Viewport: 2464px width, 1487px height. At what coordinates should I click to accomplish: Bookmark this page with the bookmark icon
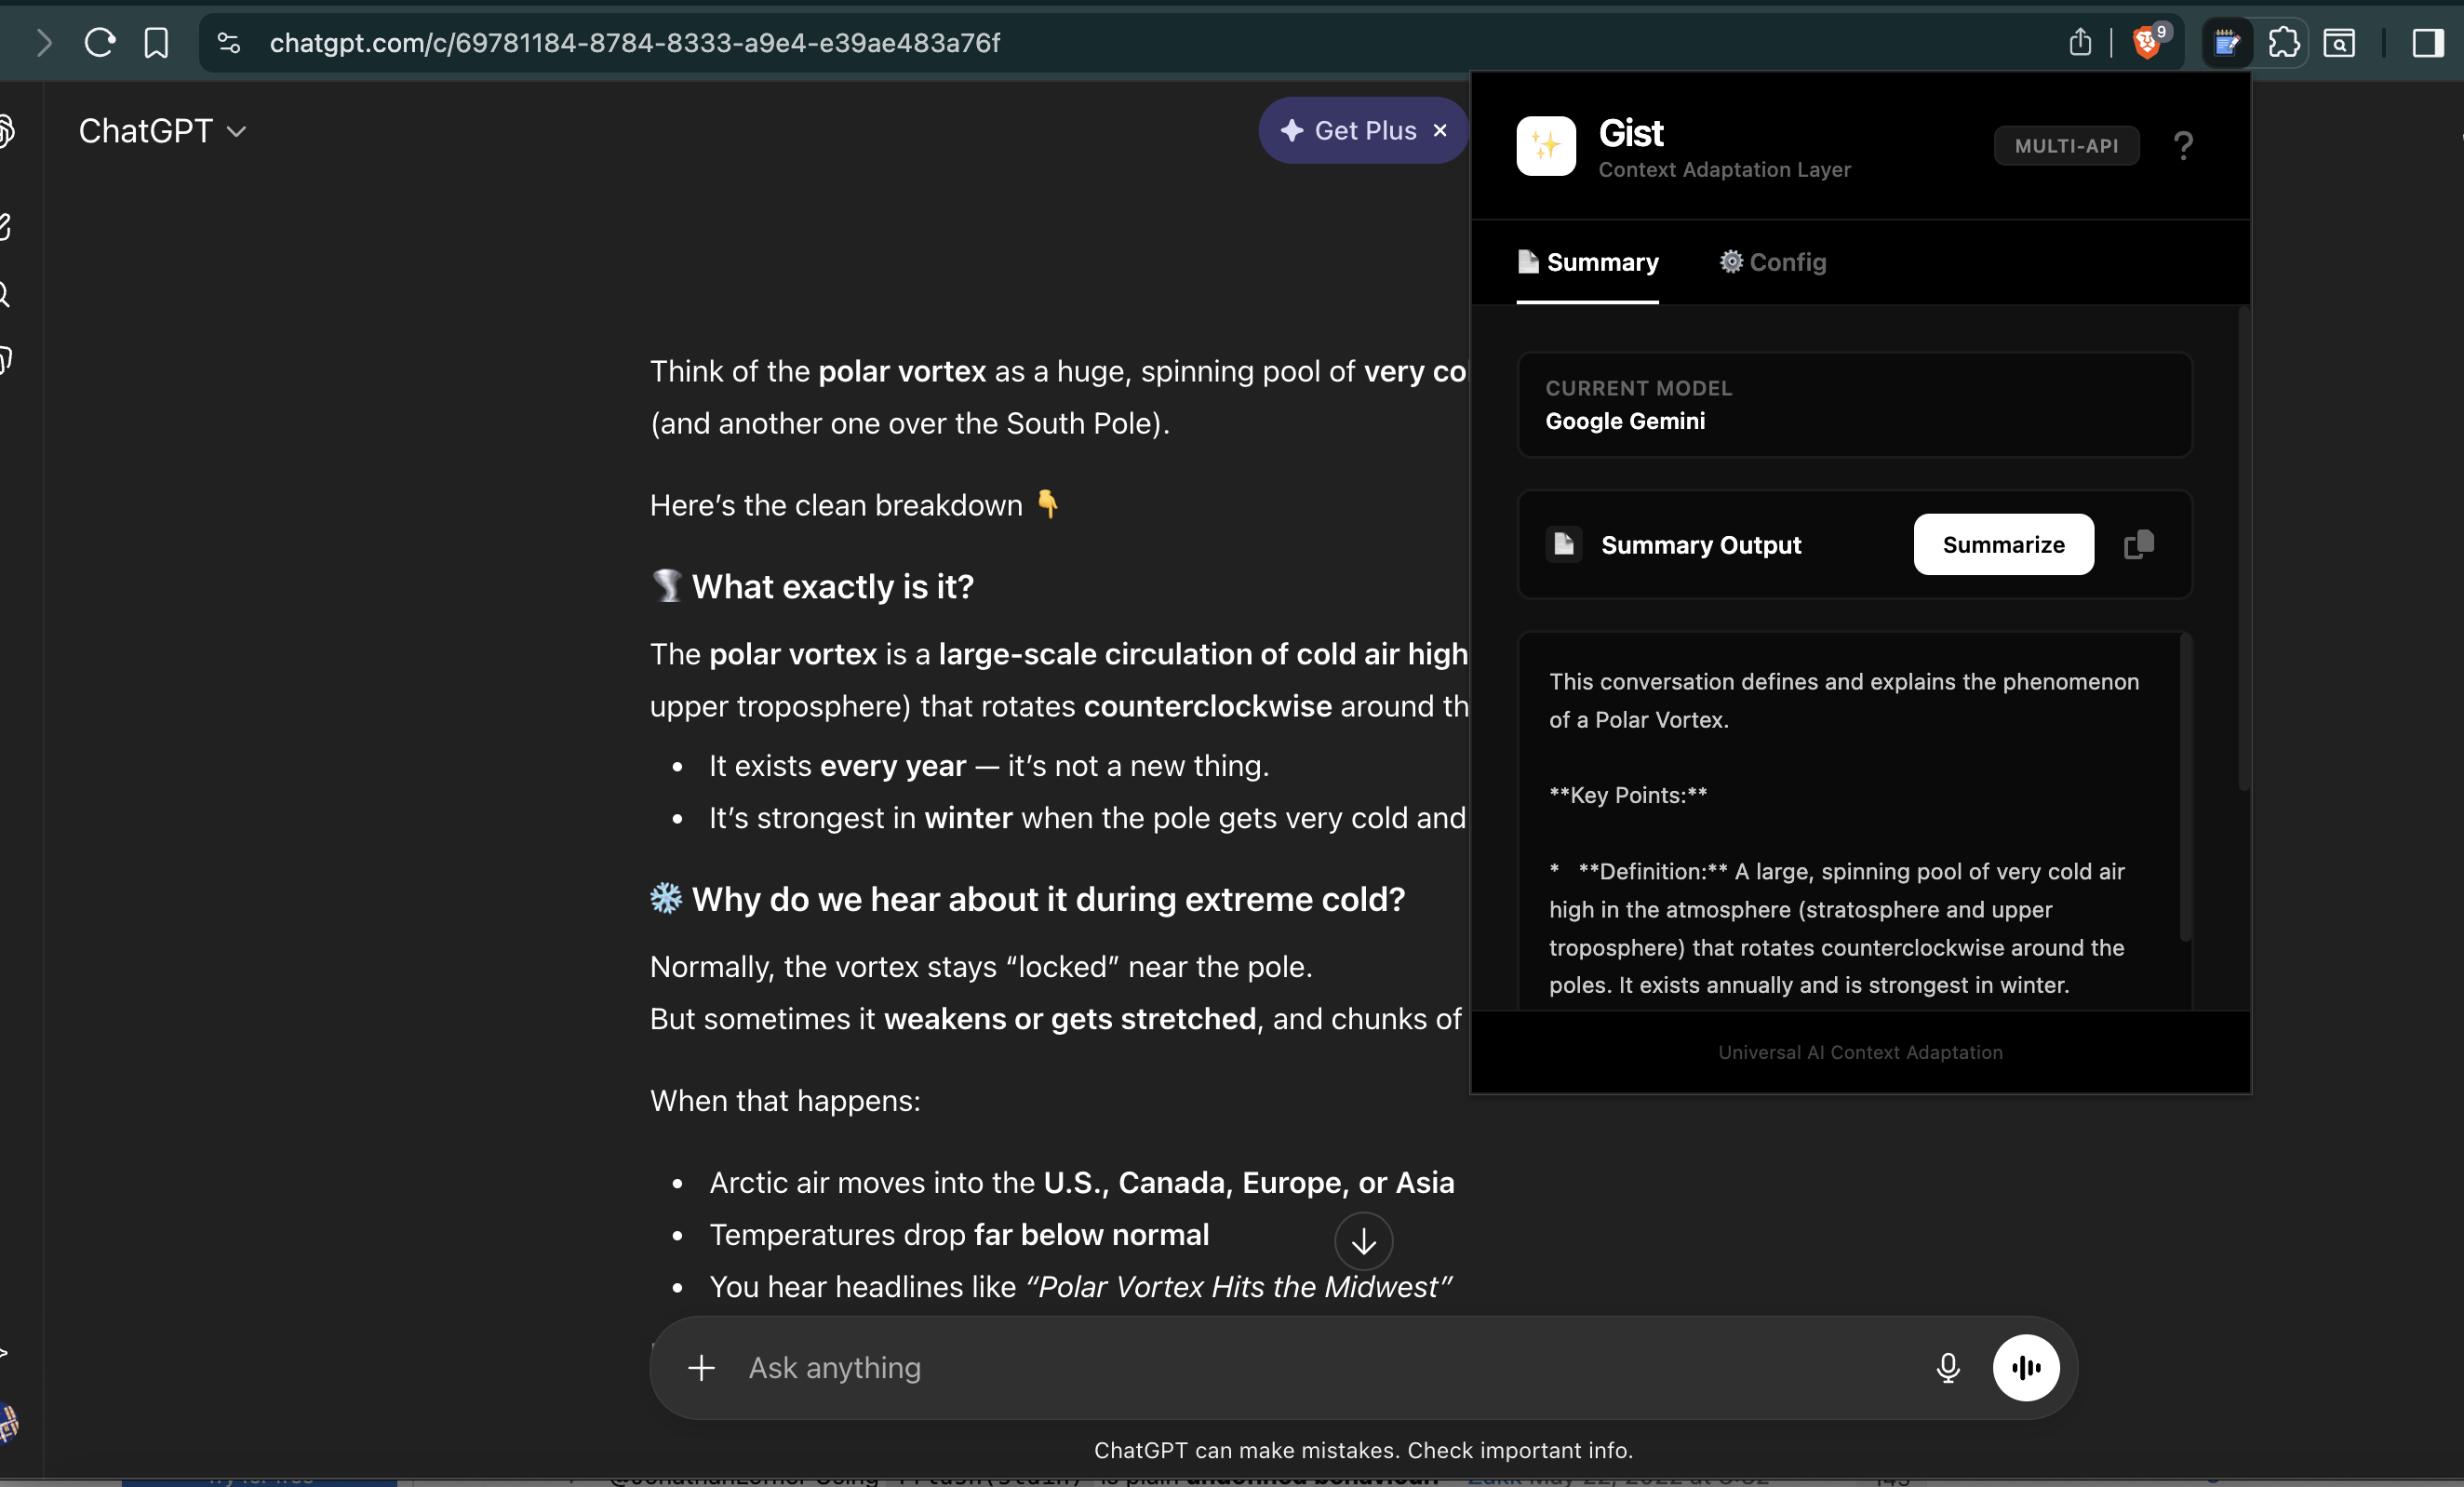click(156, 43)
